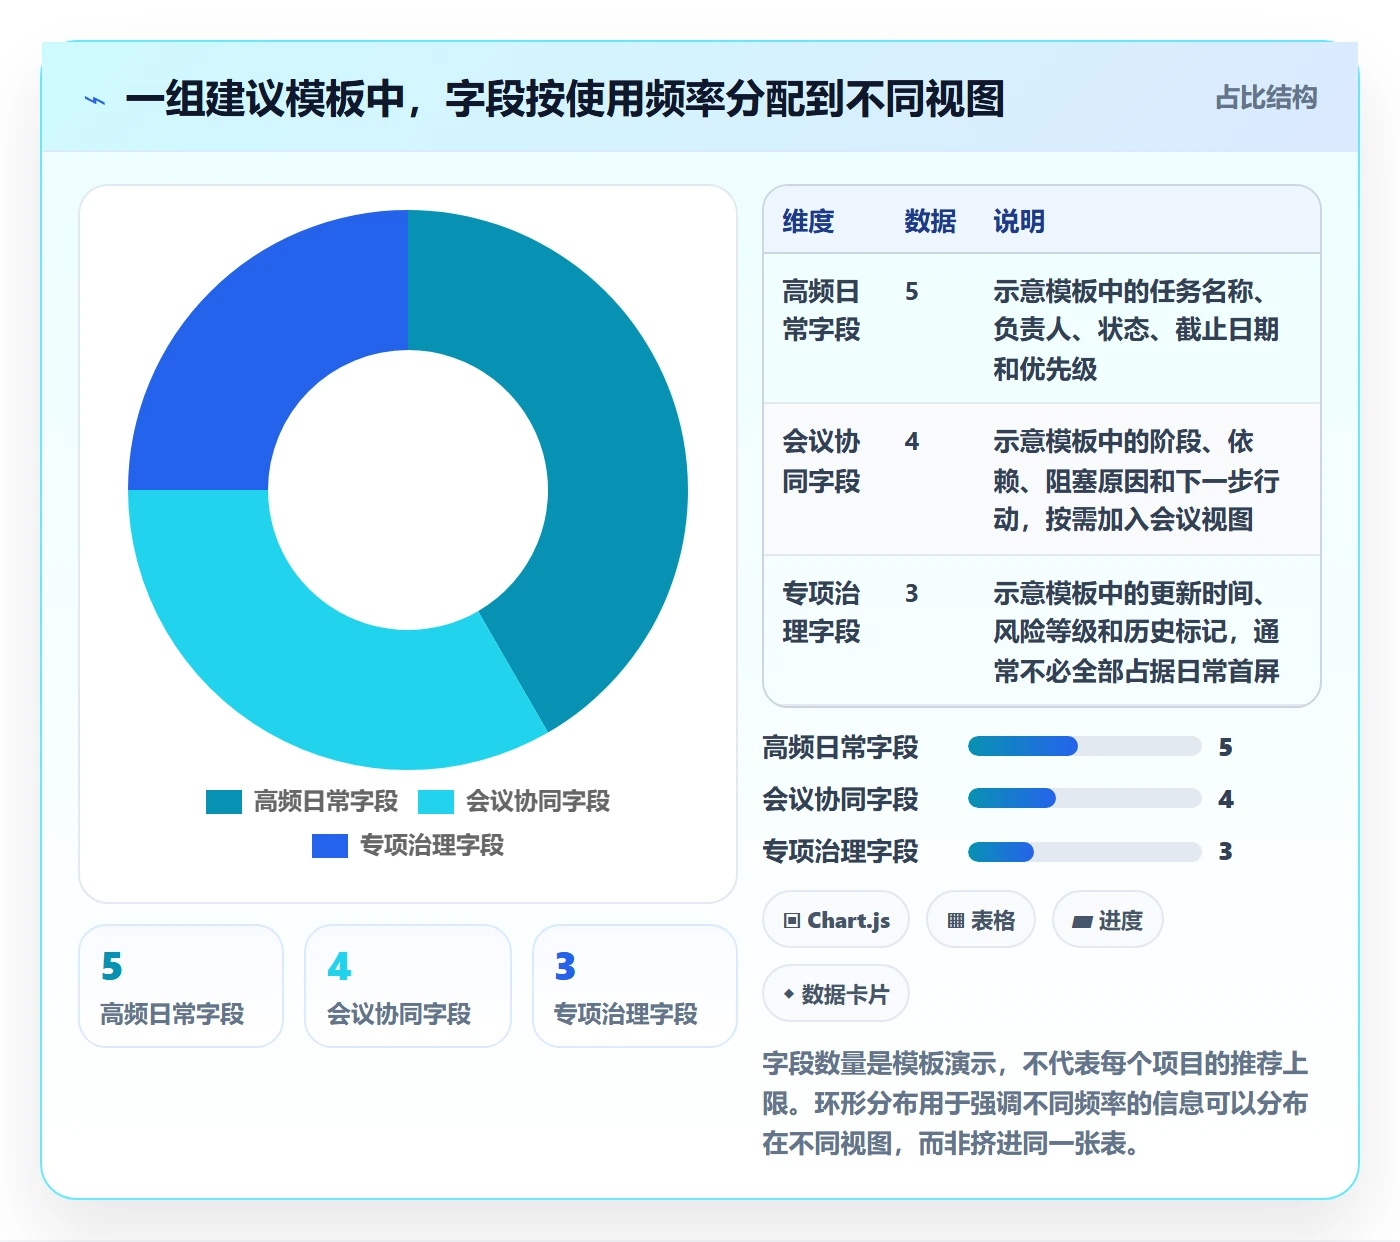Screen dimensions: 1400x1242
Task: Select the stat card showing 3 专项治理字段
Action: [635, 986]
